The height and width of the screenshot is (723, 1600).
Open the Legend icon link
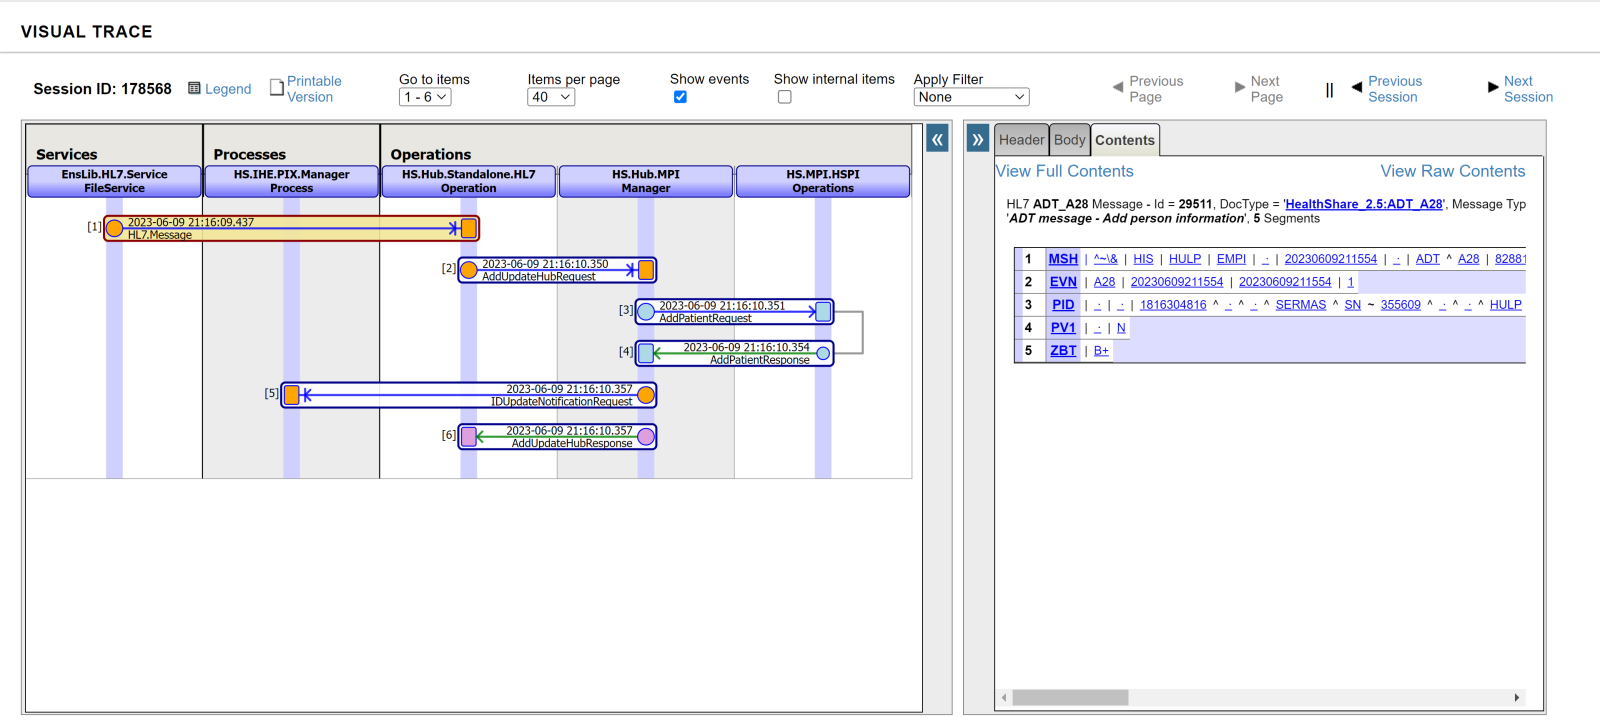(x=195, y=89)
